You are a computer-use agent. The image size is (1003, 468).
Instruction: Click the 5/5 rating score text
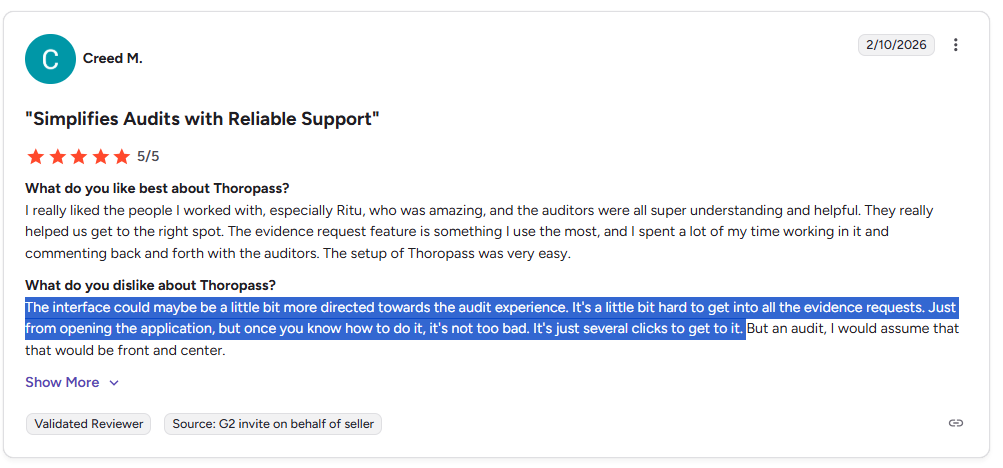tap(148, 156)
